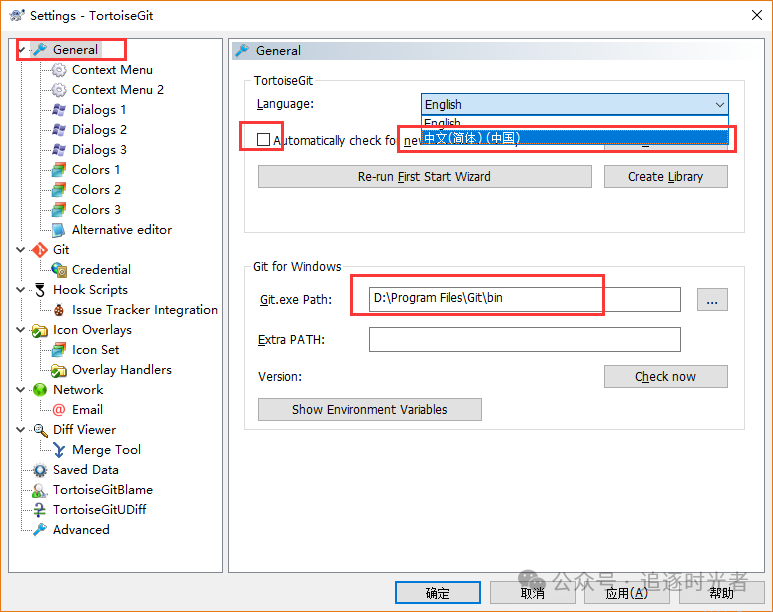Click the Git diamond icon in tree
Screen dimensions: 773x612
pyautogui.click(x=40, y=250)
